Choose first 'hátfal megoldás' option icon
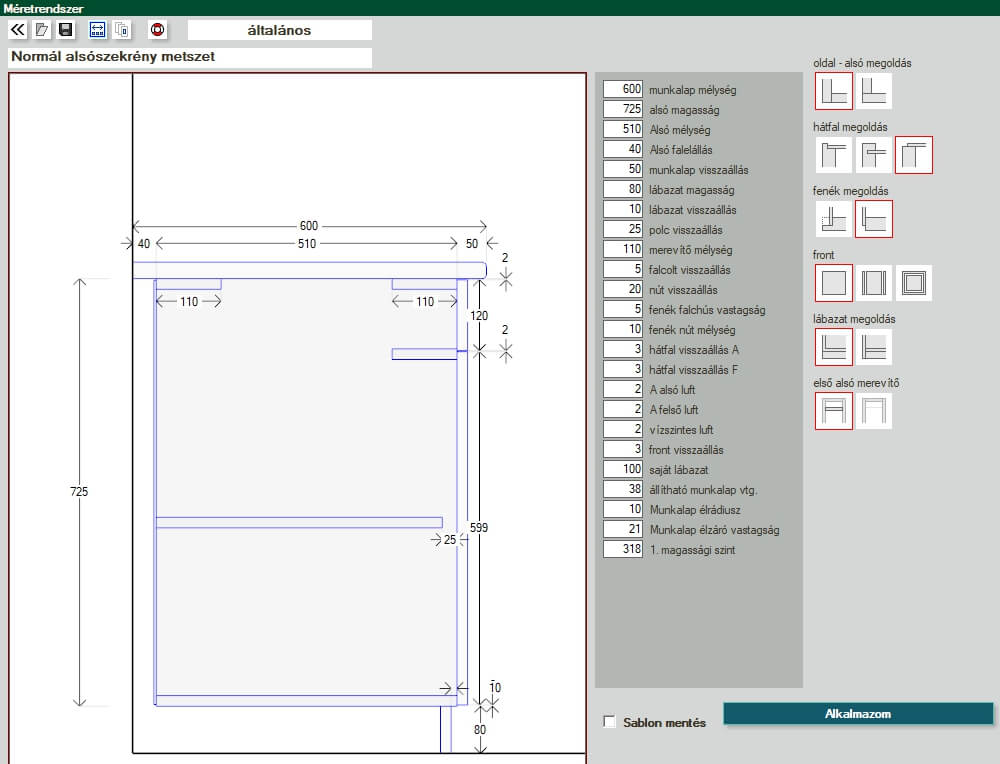The width and height of the screenshot is (1000, 764). coord(834,155)
